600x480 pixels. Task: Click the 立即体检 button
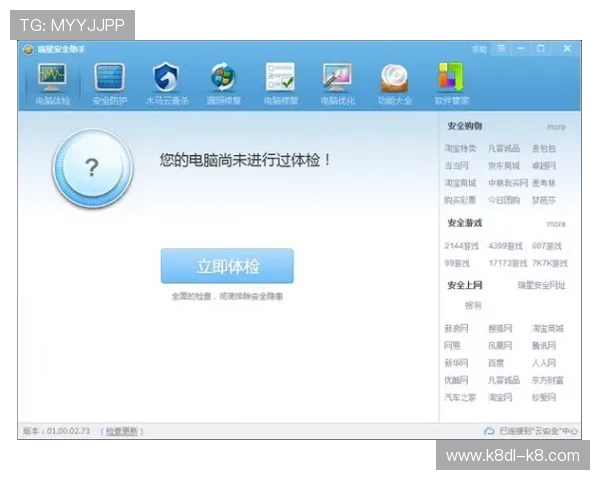click(x=227, y=266)
